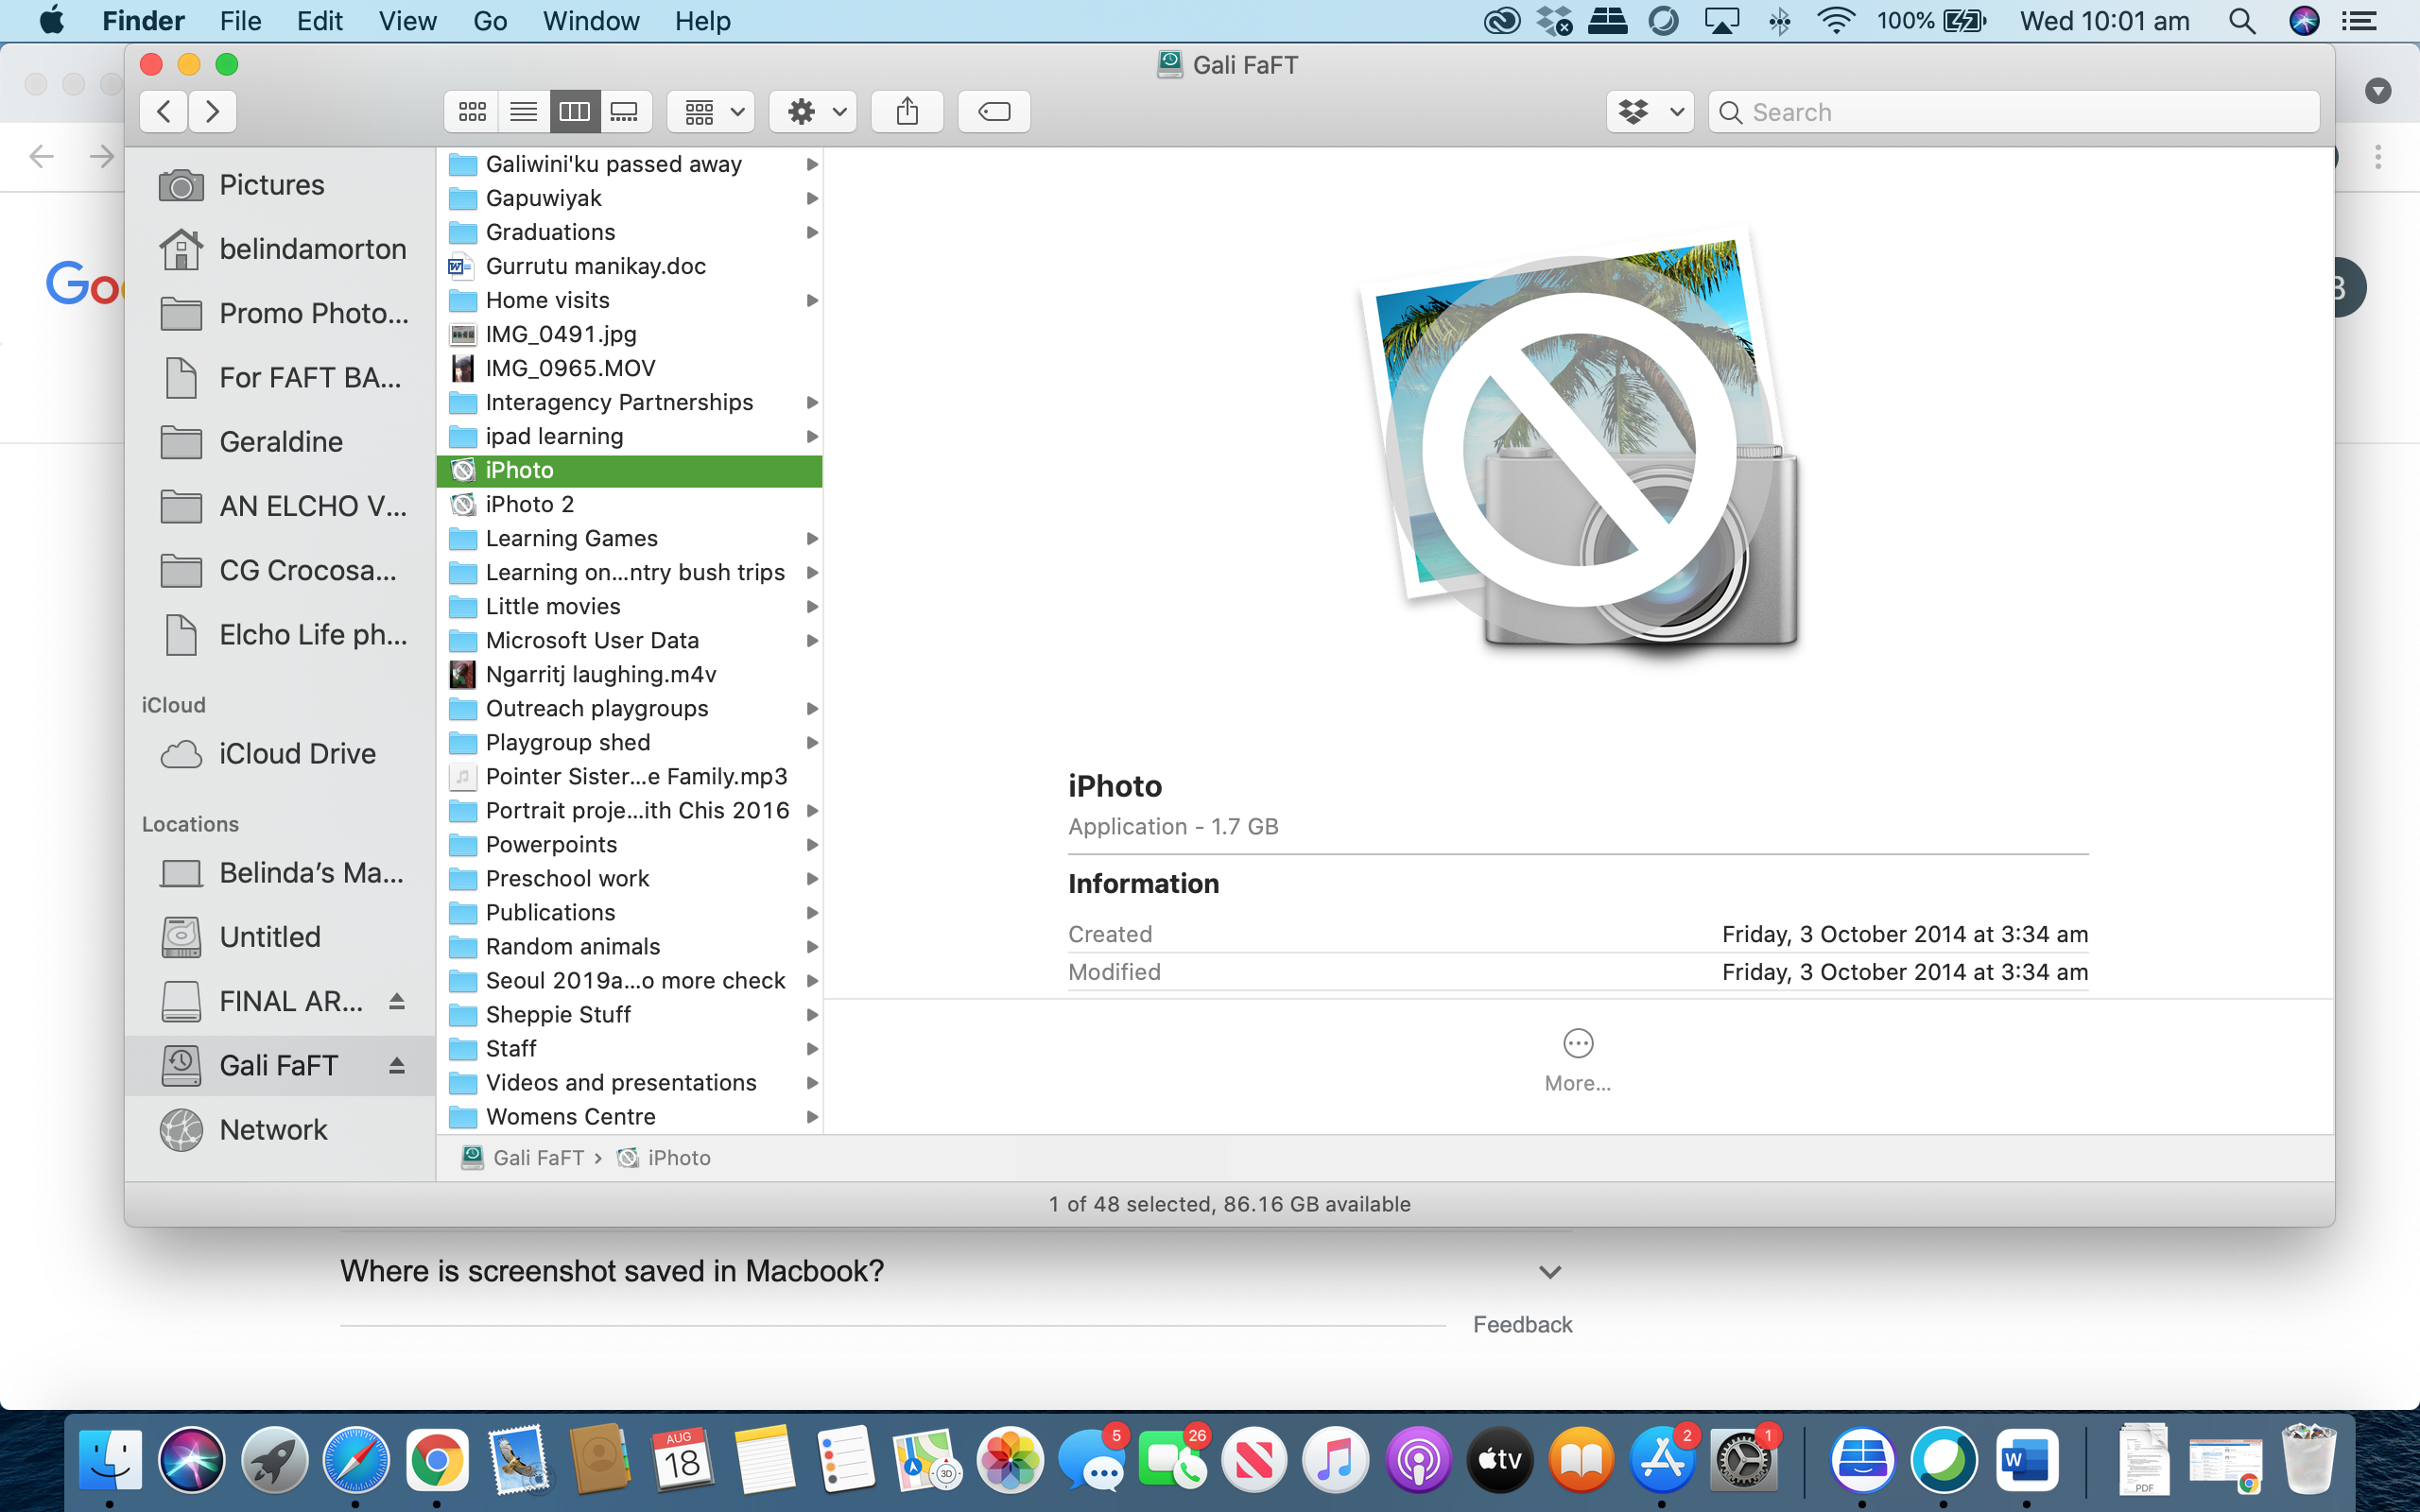The image size is (2420, 1512).
Task: Toggle column view button
Action: point(574,111)
